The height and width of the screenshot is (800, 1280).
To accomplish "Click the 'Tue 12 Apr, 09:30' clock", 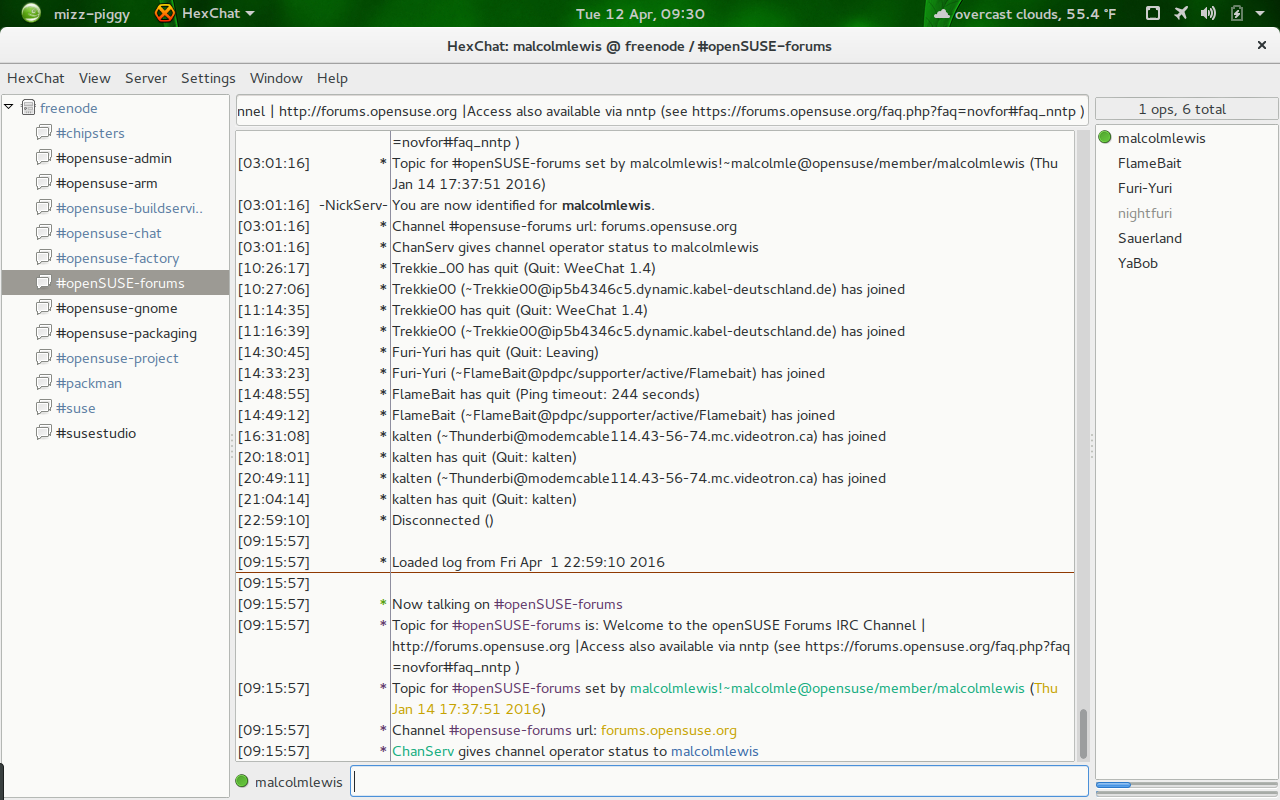I will pos(641,14).
